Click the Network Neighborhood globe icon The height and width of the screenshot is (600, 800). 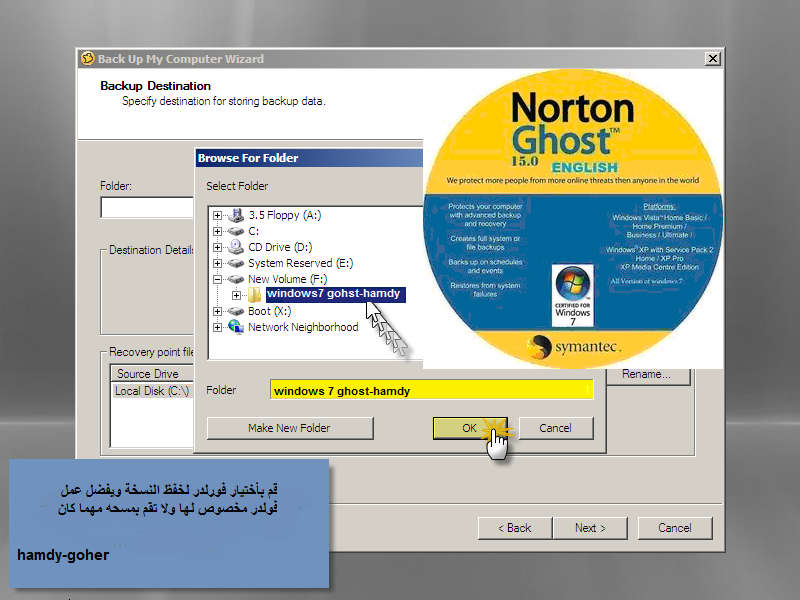tap(236, 327)
